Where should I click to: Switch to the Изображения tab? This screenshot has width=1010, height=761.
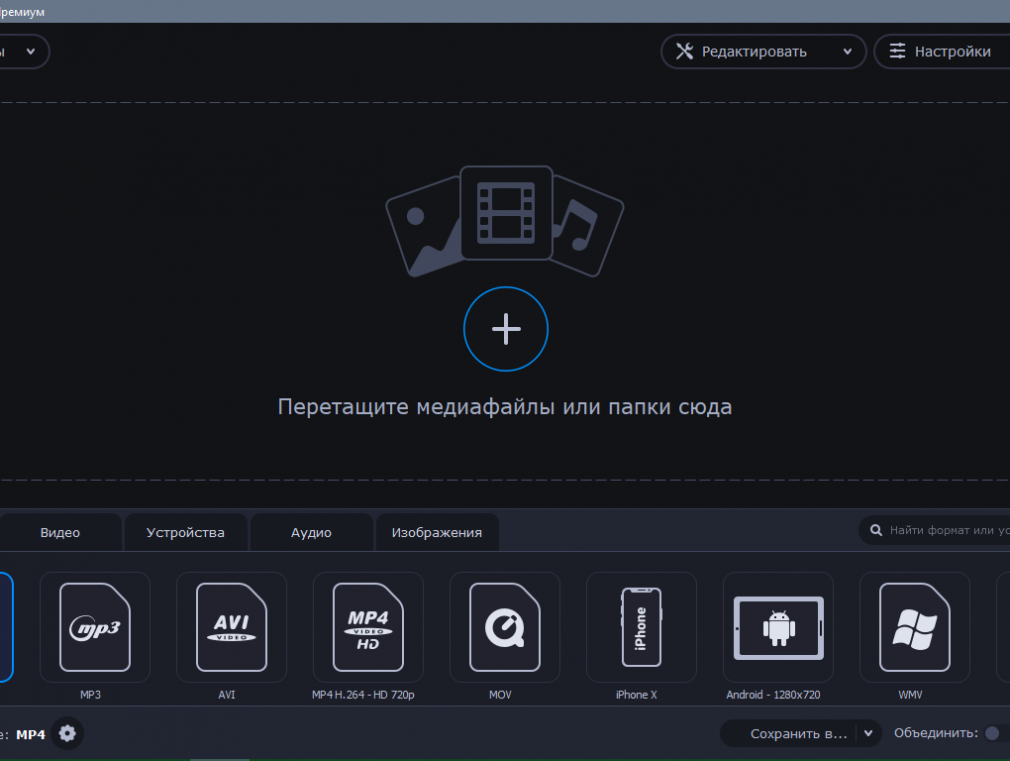(x=437, y=532)
